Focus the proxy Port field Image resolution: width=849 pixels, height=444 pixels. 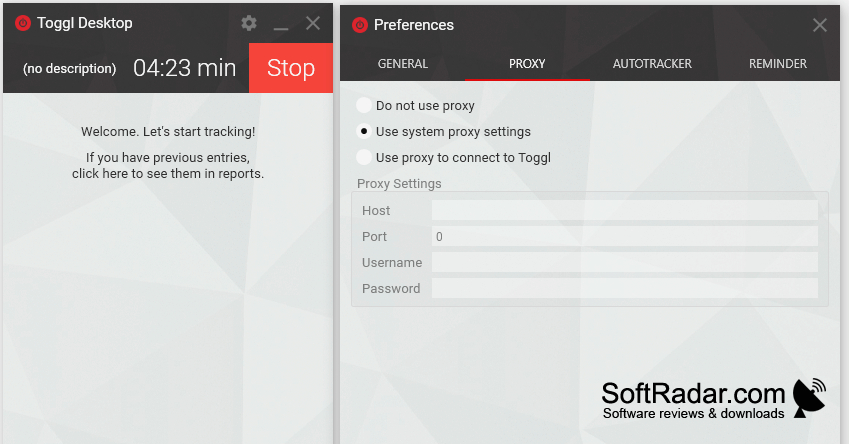click(625, 236)
